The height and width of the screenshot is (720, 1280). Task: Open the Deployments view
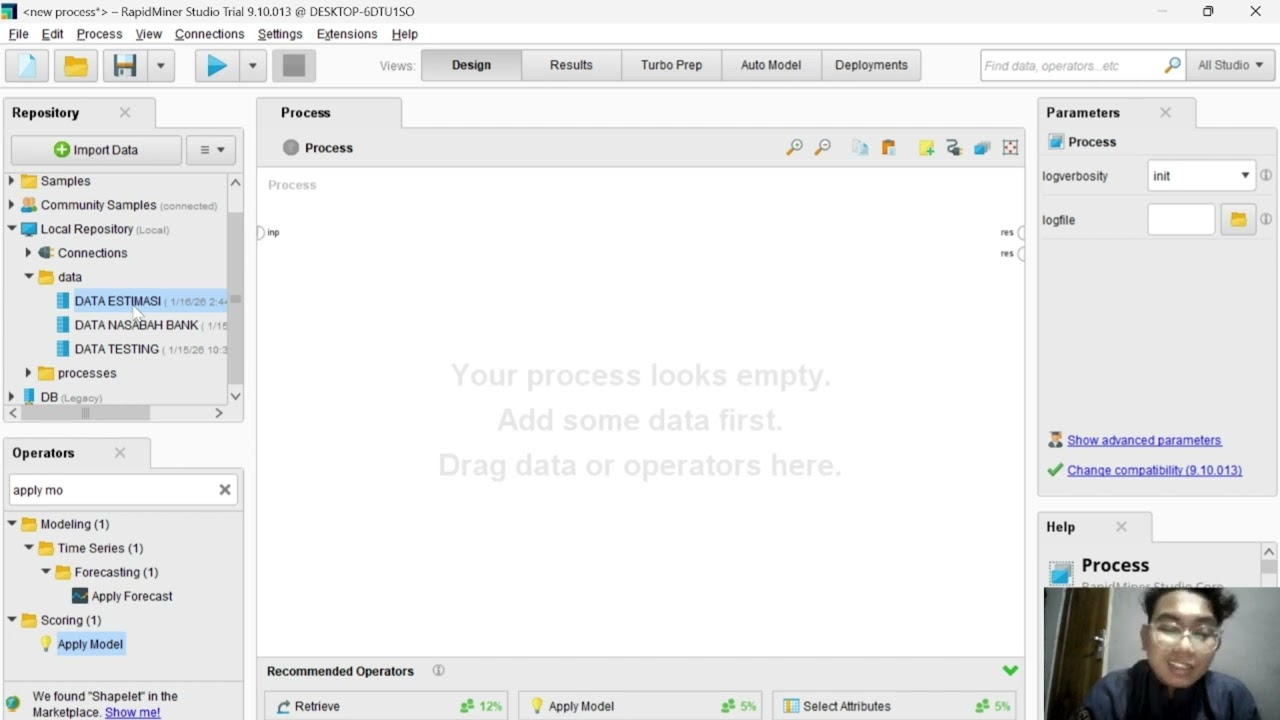point(871,65)
